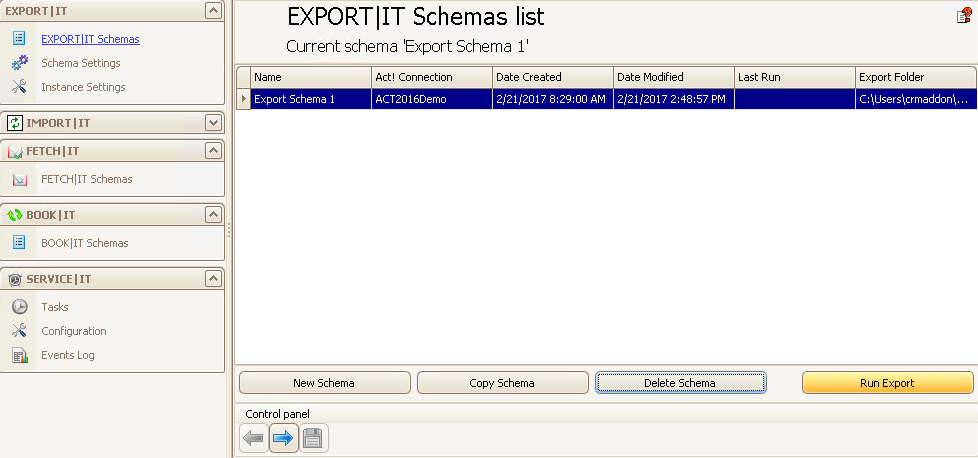Click the BOOK|IT Schemas list icon

tap(19, 243)
